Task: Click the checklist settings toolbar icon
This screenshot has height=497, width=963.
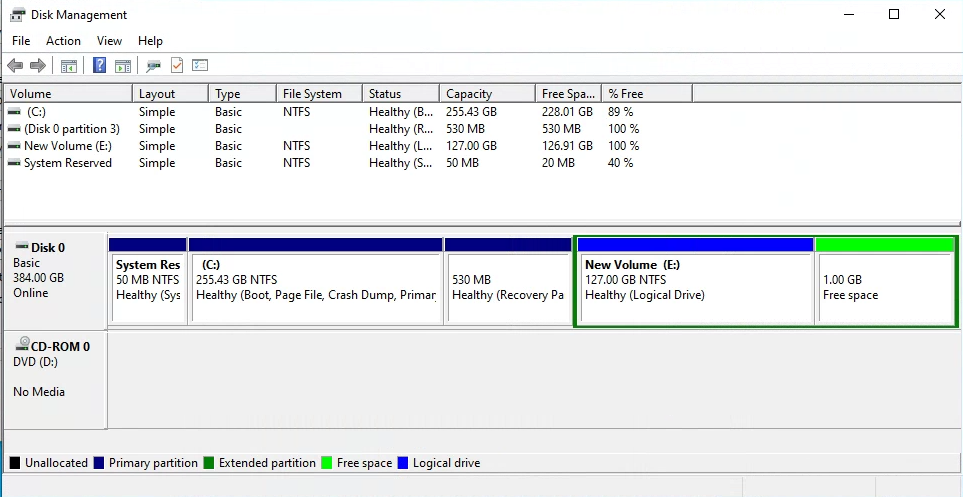Action: pyautogui.click(x=200, y=66)
